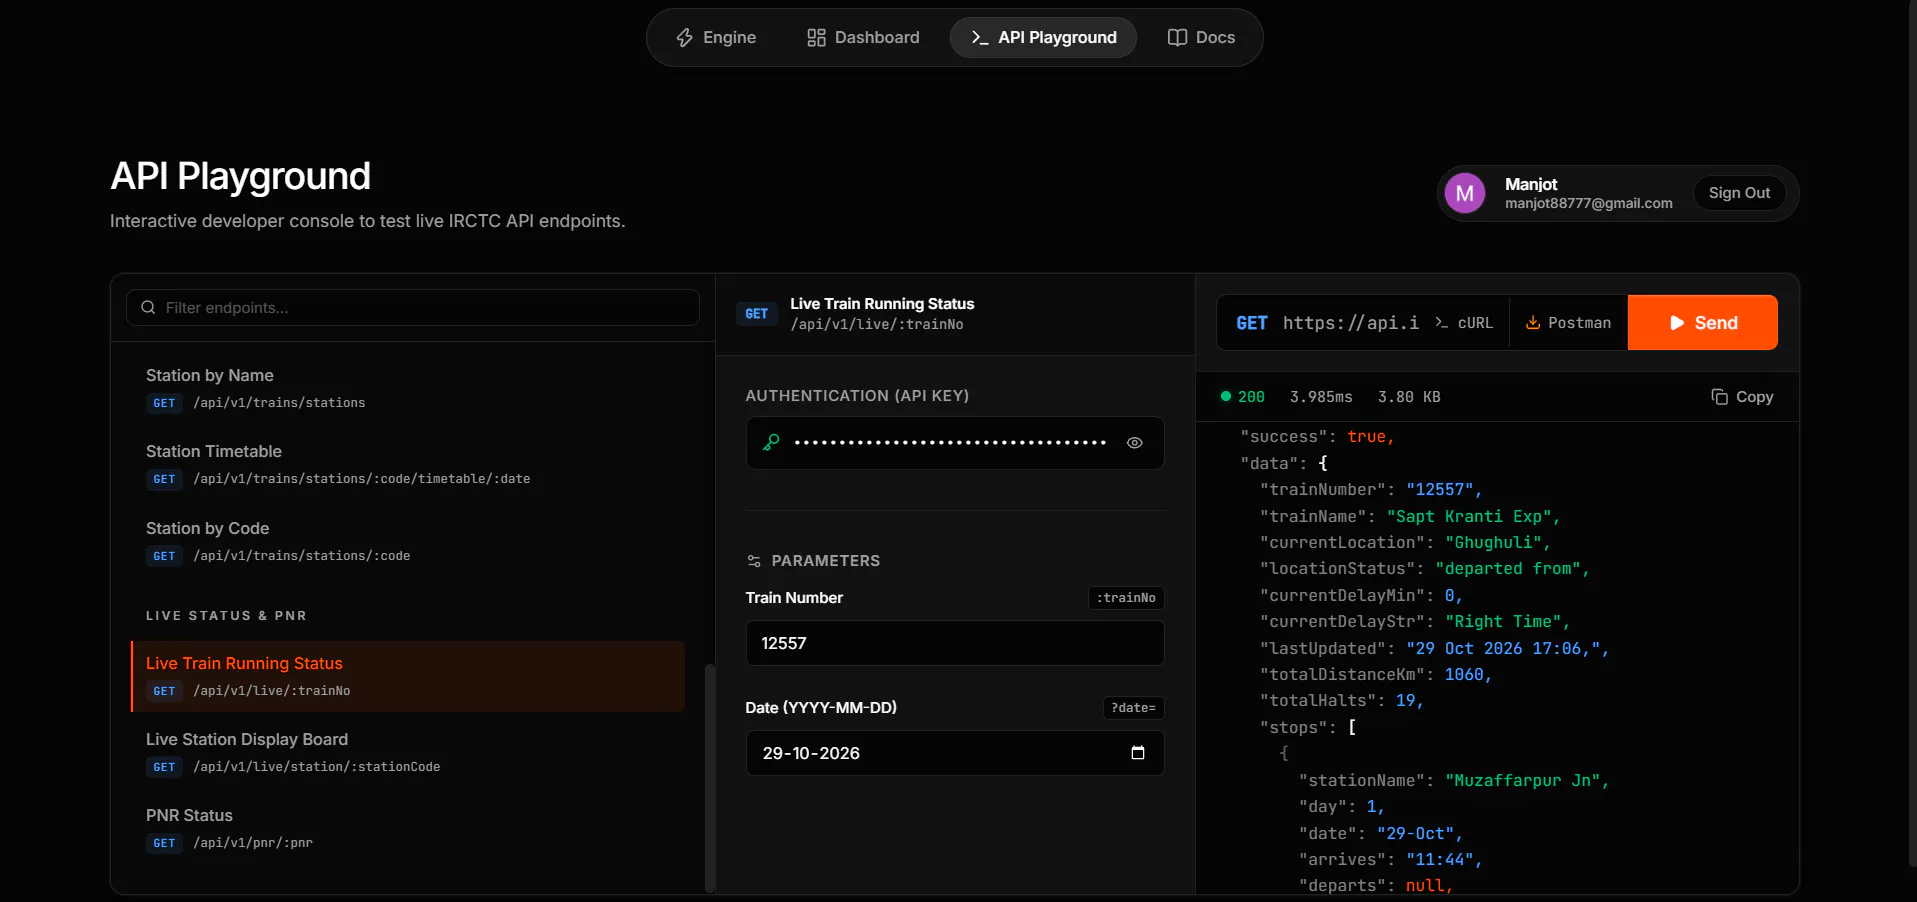Click the Sign Out button

click(1739, 193)
